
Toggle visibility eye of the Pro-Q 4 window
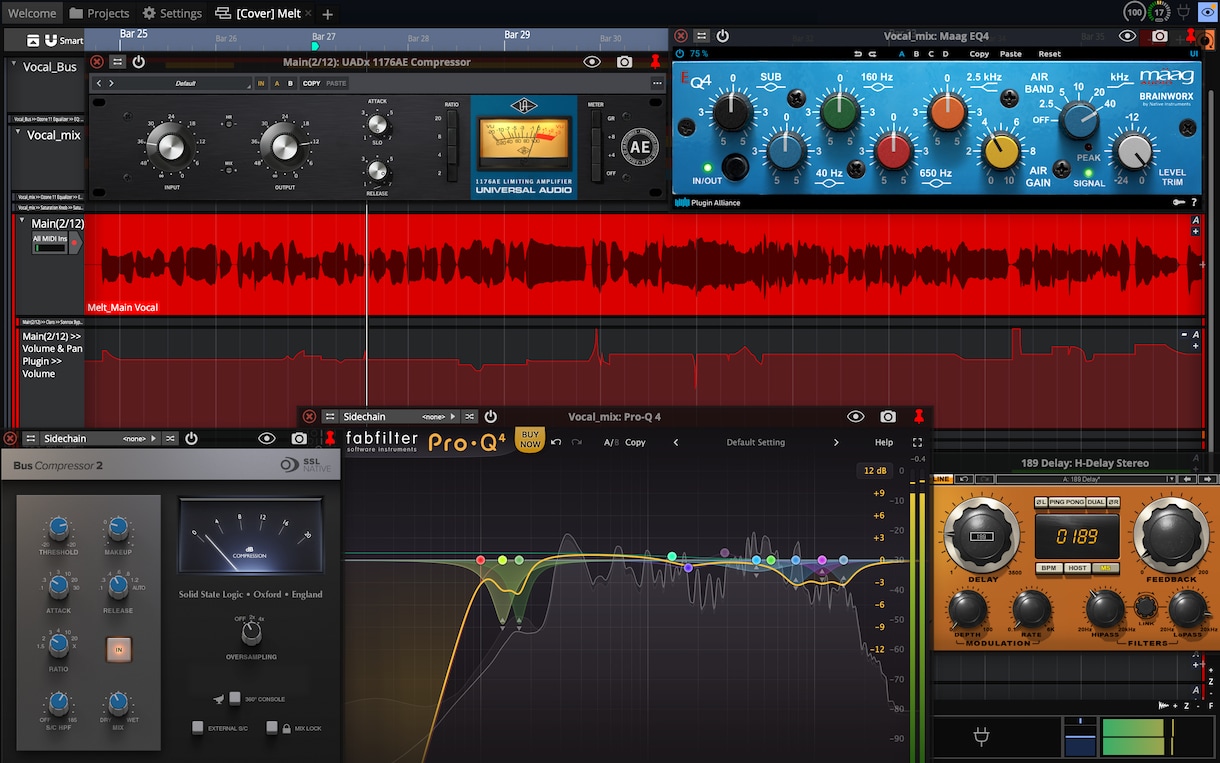(x=856, y=416)
